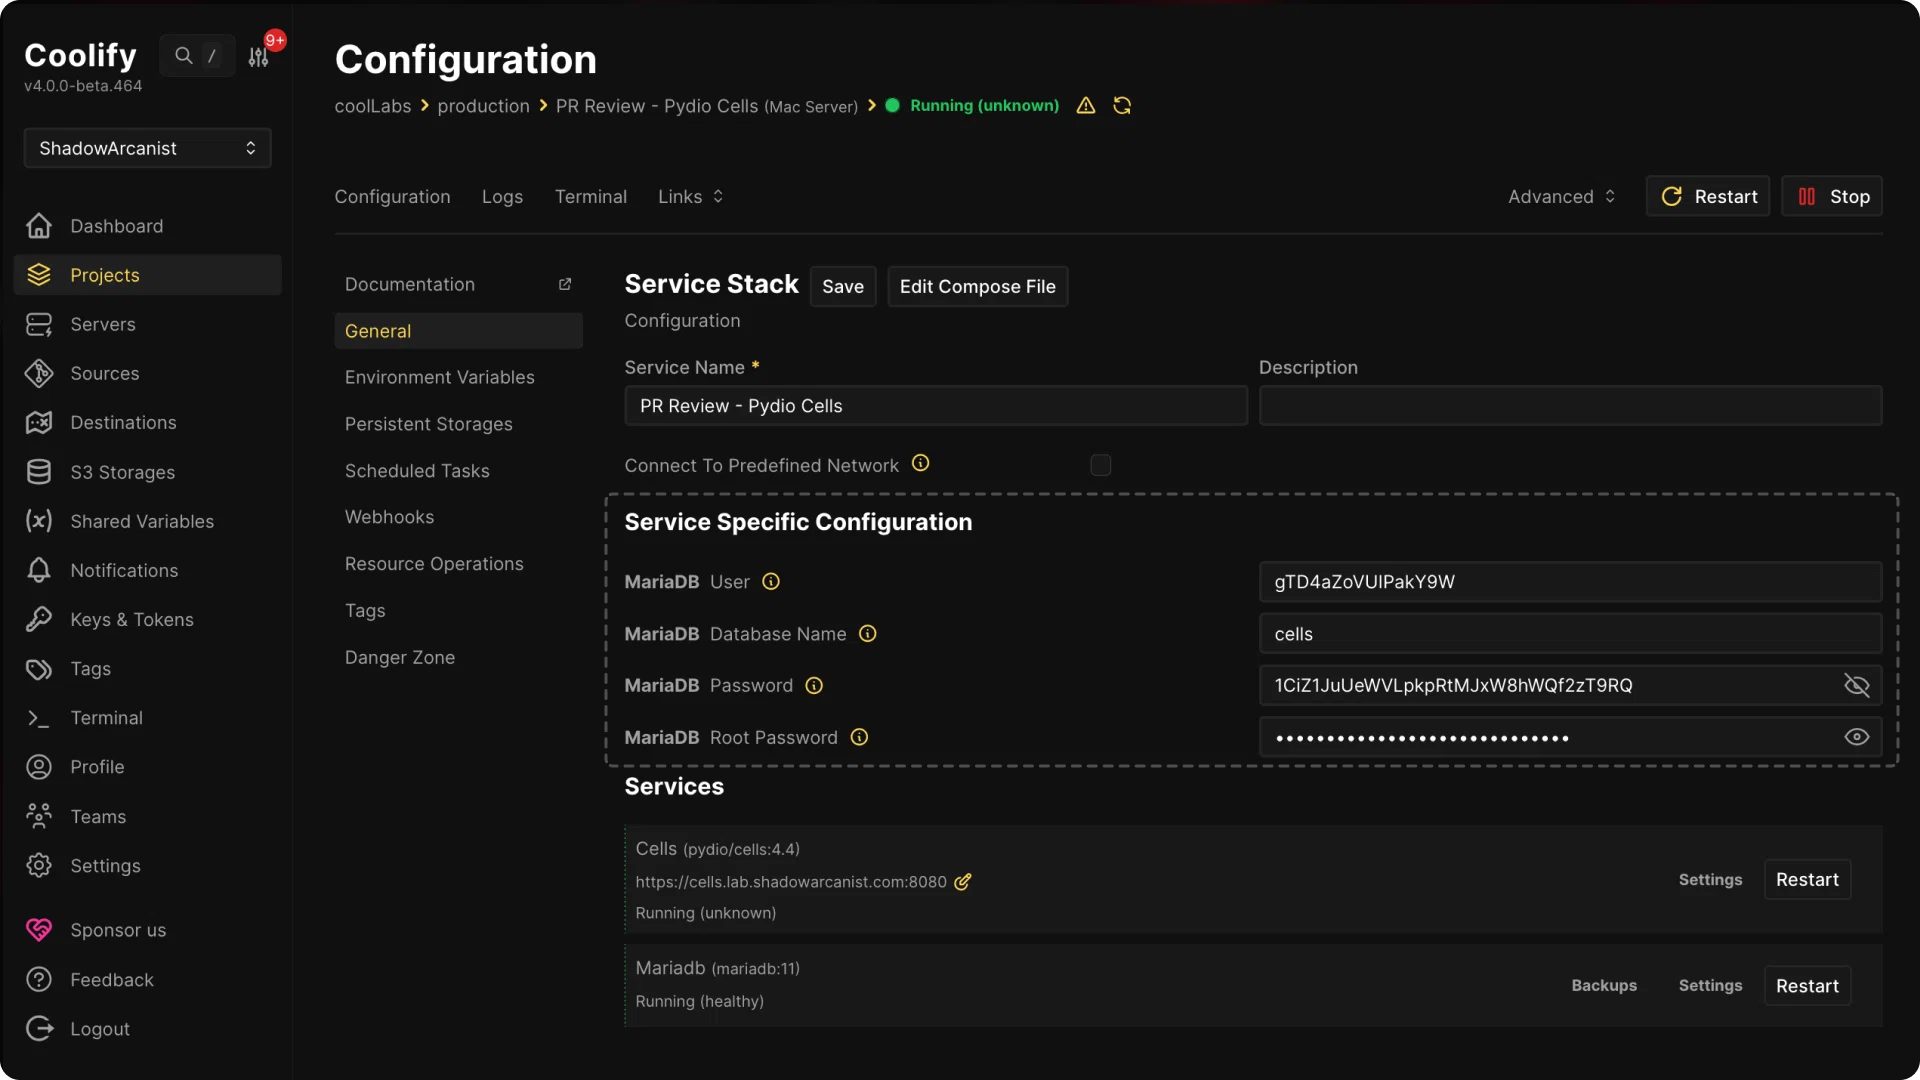This screenshot has width=1920, height=1080.
Task: Hide the MariaDB Root Password
Action: pos(1856,737)
